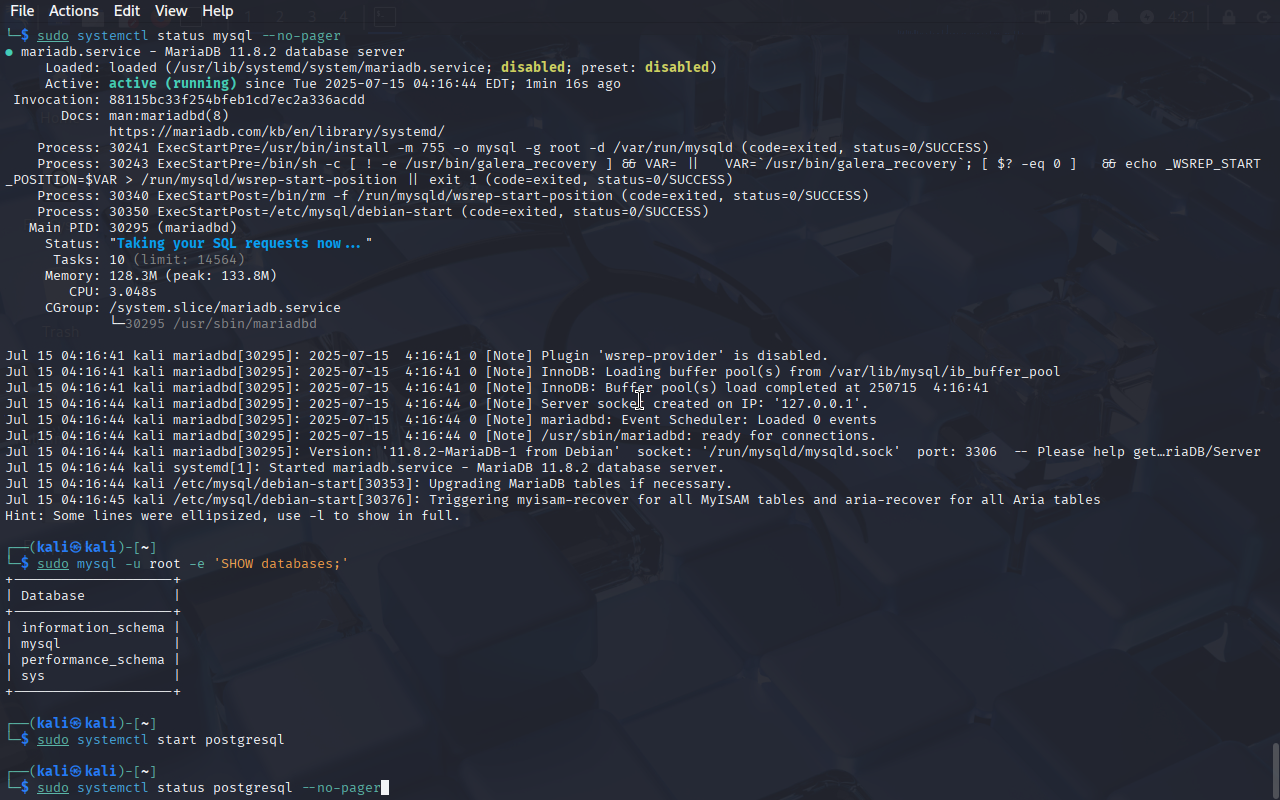Screen dimensions: 1280x800
Task: Open the File menu
Action: point(22,11)
